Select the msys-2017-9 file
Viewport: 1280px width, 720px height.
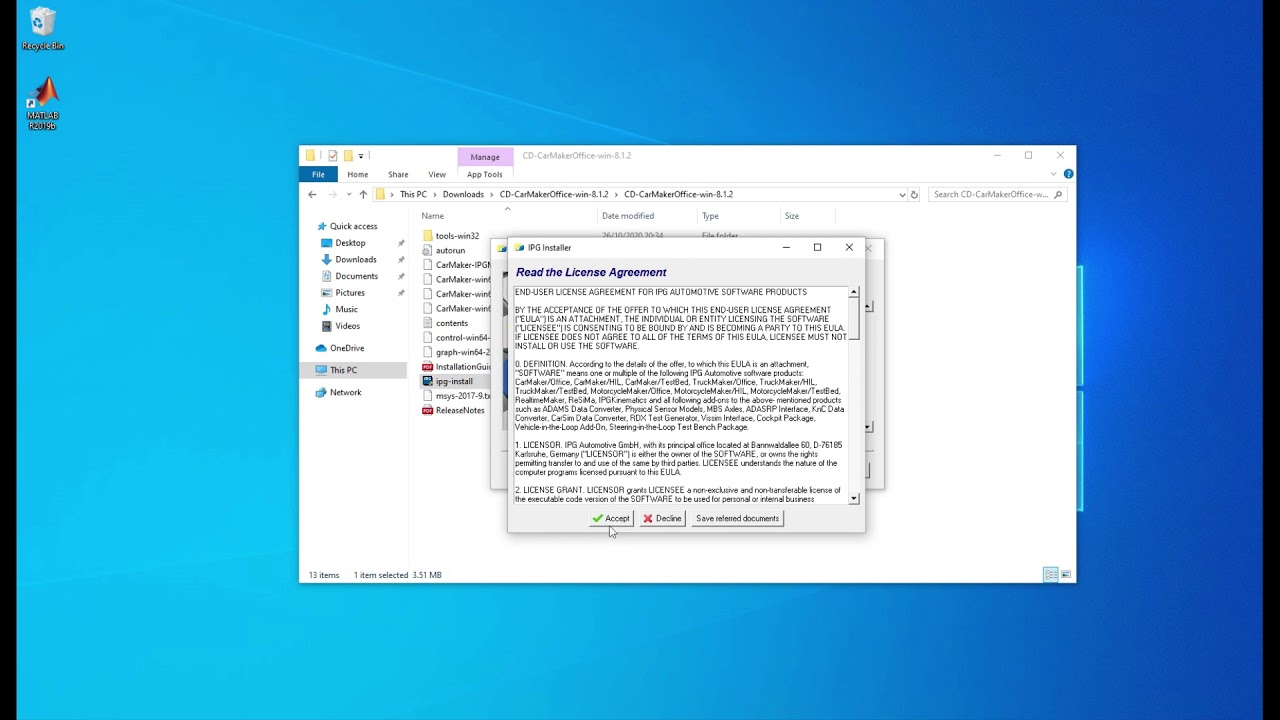click(x=456, y=396)
